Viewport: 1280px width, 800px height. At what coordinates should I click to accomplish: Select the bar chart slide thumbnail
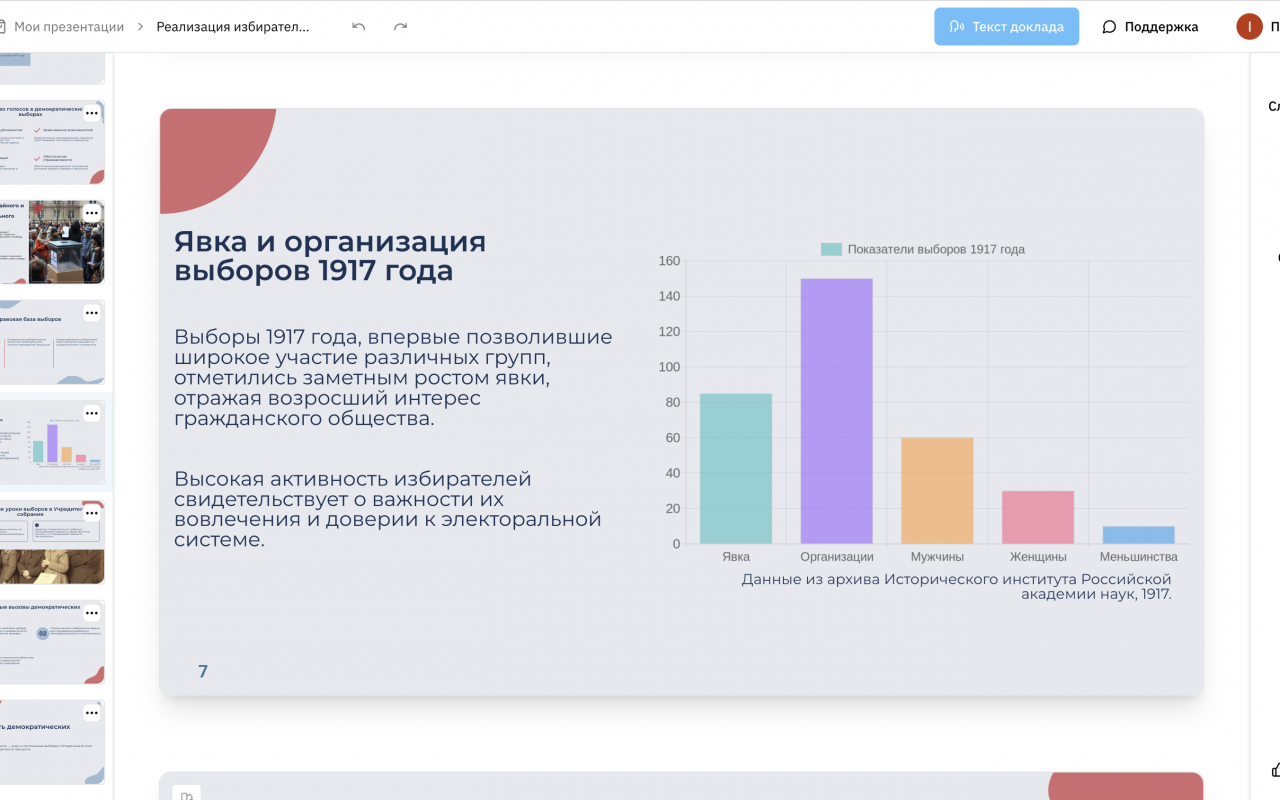point(52,442)
